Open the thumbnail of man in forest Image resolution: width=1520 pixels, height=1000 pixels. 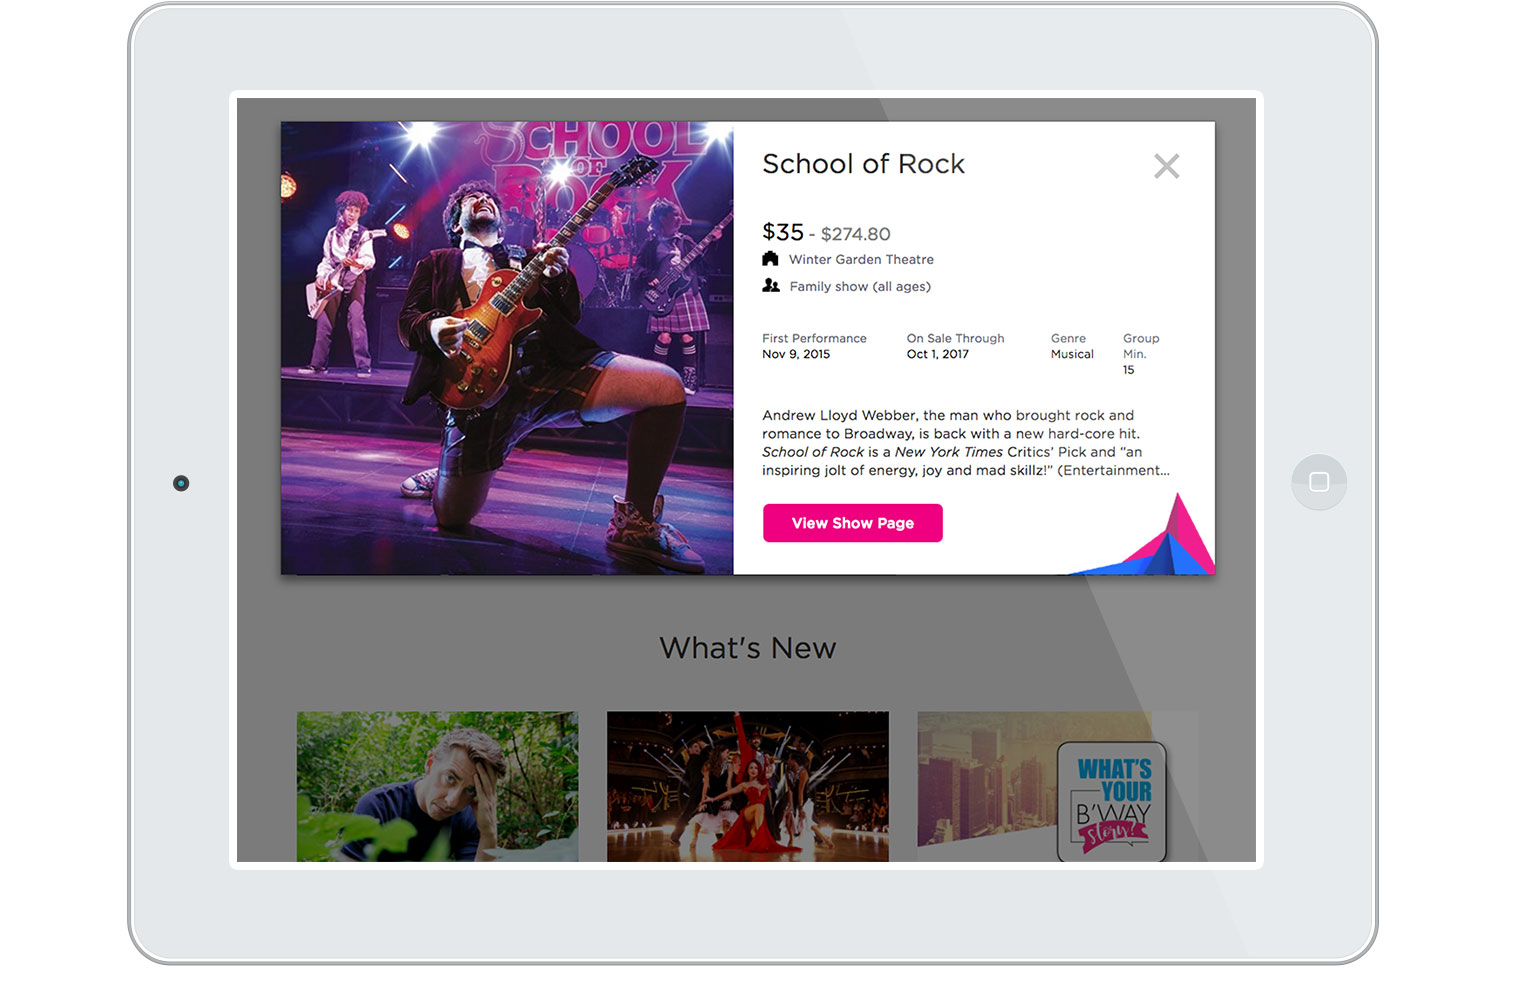pyautogui.click(x=437, y=786)
